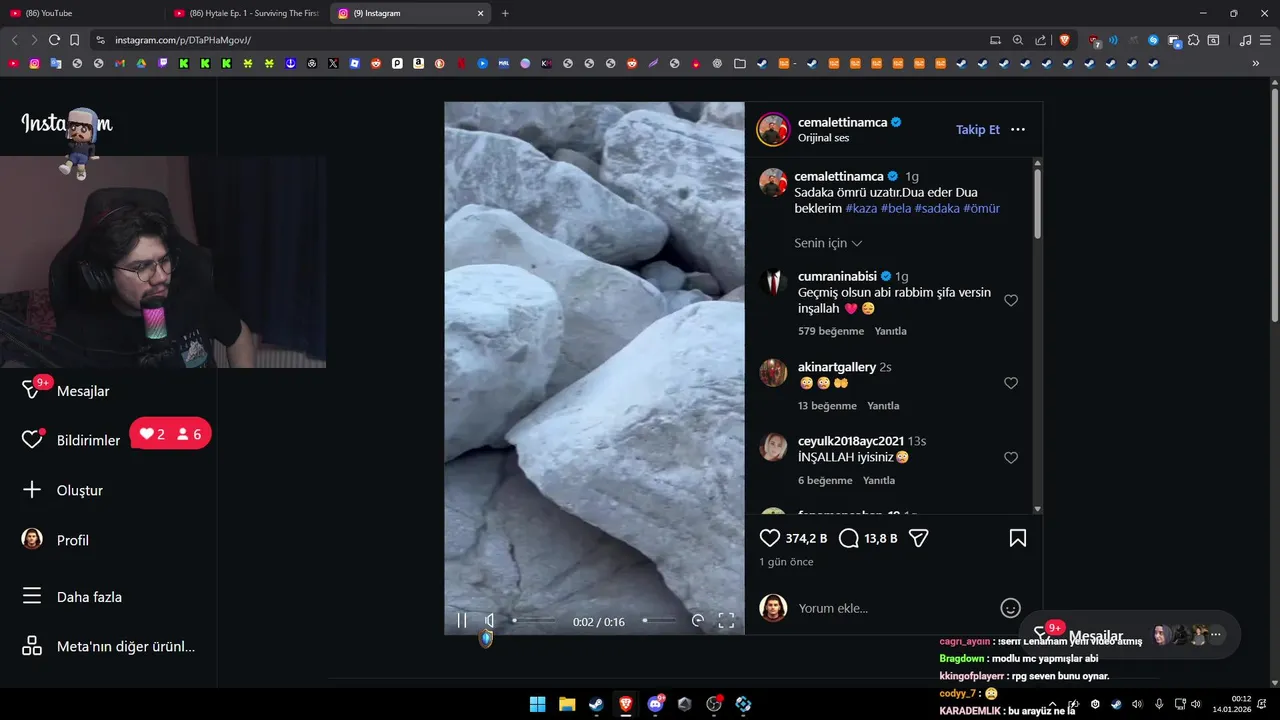Open the #kaza hashtag link
Screen dimensions: 1280x720
tap(861, 209)
